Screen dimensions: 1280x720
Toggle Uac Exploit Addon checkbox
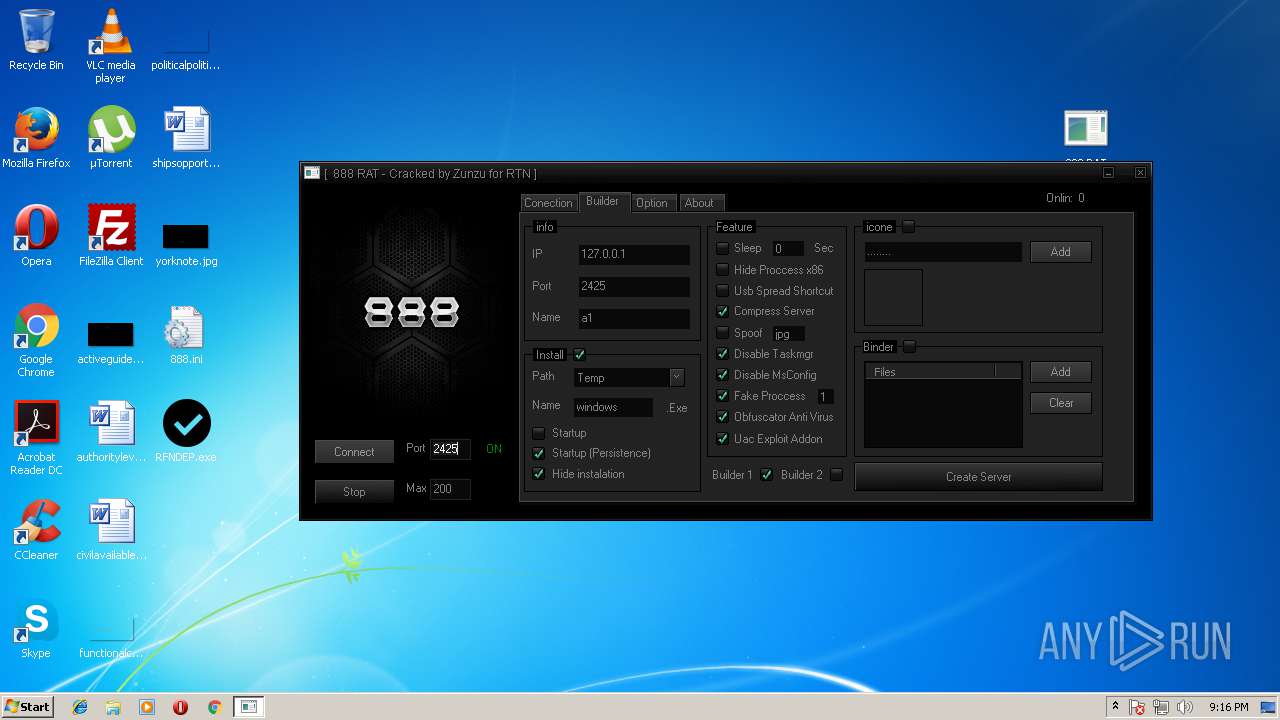click(x=722, y=439)
